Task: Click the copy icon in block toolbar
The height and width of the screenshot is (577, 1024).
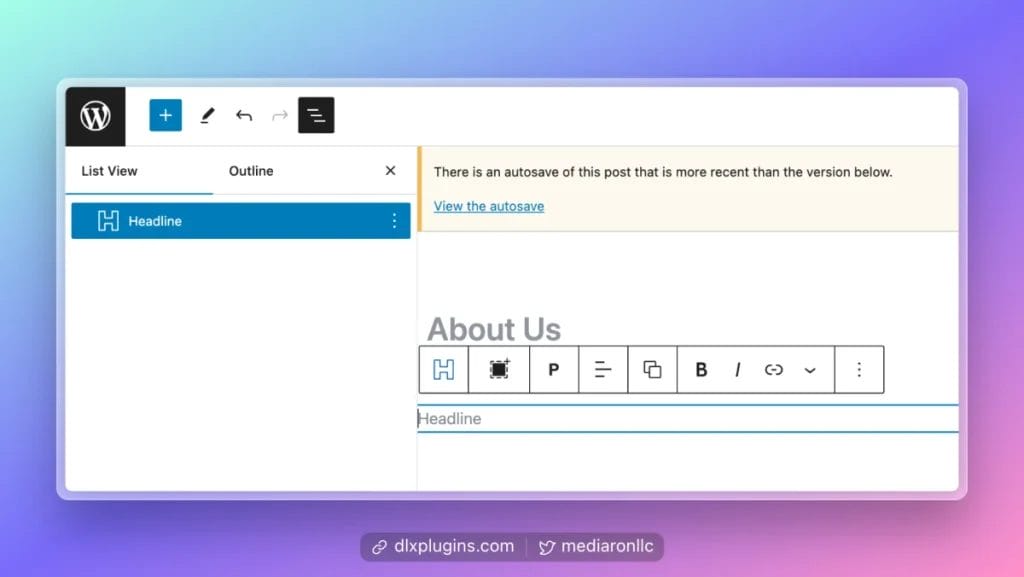Action: [x=652, y=370]
